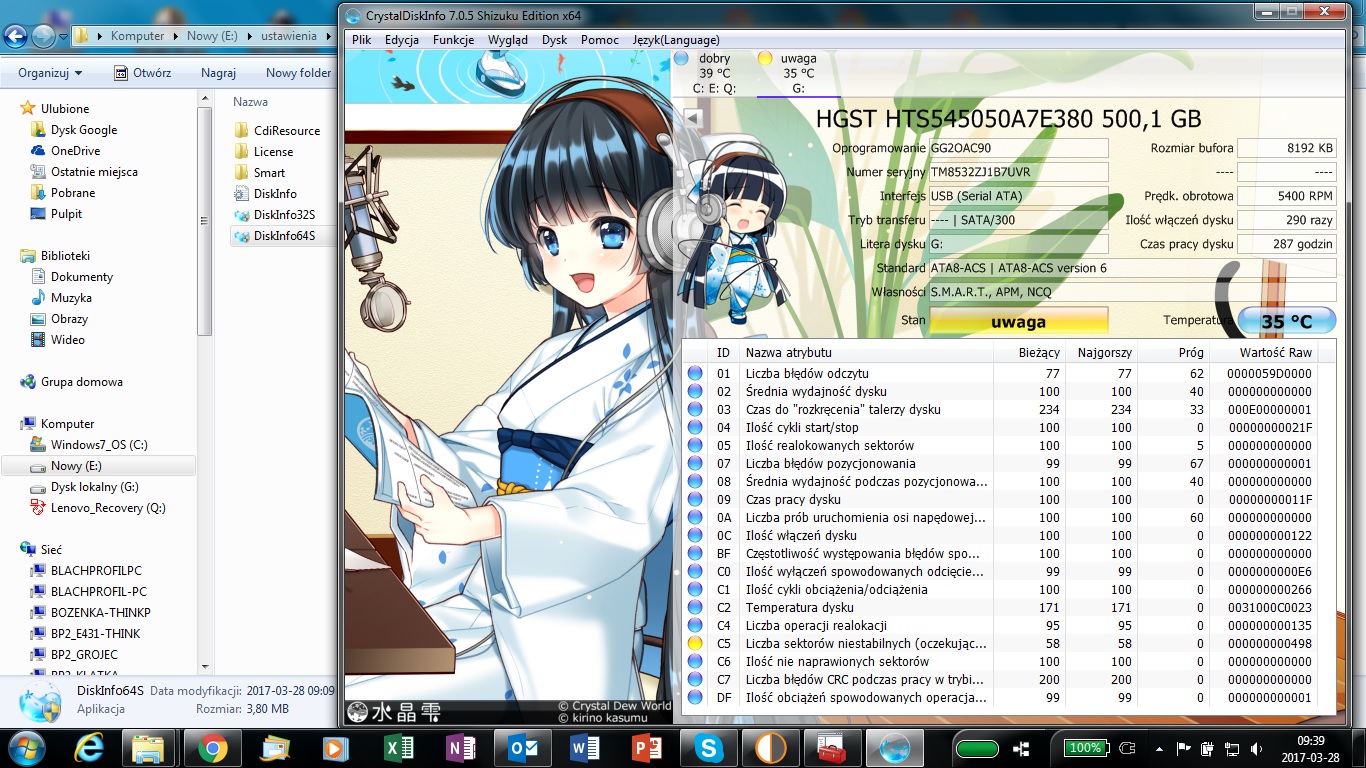Open Windows Explorer from the taskbar
1366x768 pixels.
149,748
